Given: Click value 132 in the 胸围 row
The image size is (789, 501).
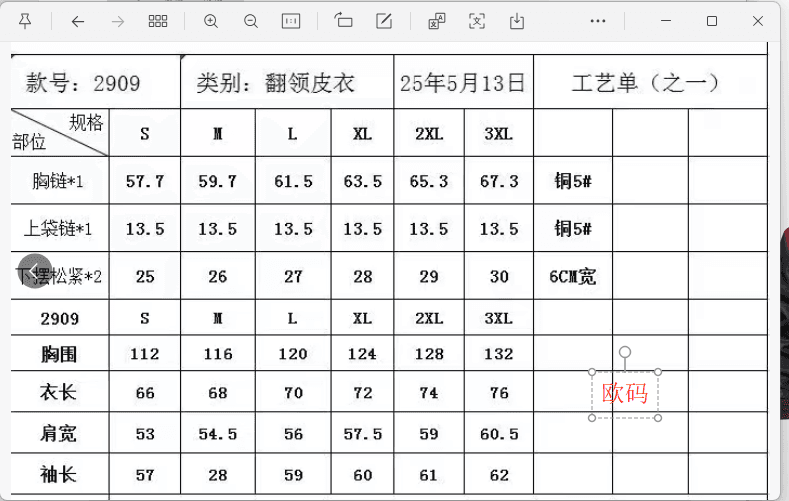Looking at the screenshot, I should (x=499, y=354).
